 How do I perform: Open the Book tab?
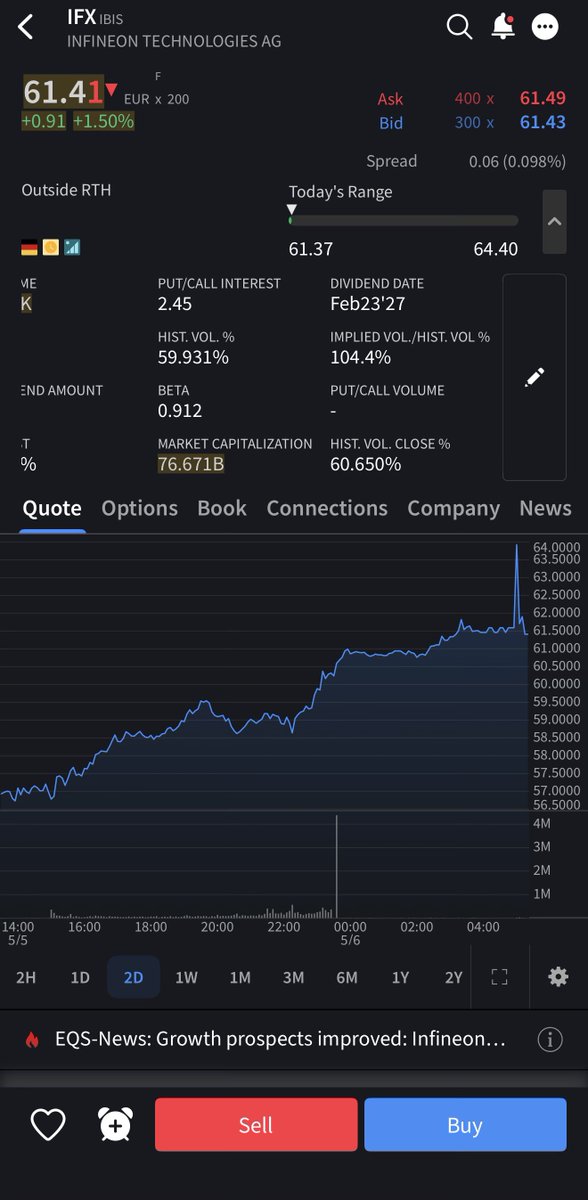[x=222, y=508]
